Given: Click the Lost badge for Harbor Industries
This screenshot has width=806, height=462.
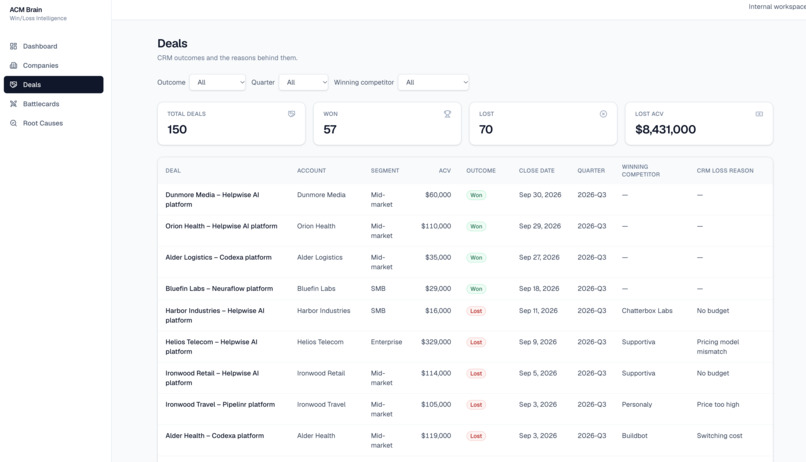Looking at the screenshot, I should click(476, 311).
